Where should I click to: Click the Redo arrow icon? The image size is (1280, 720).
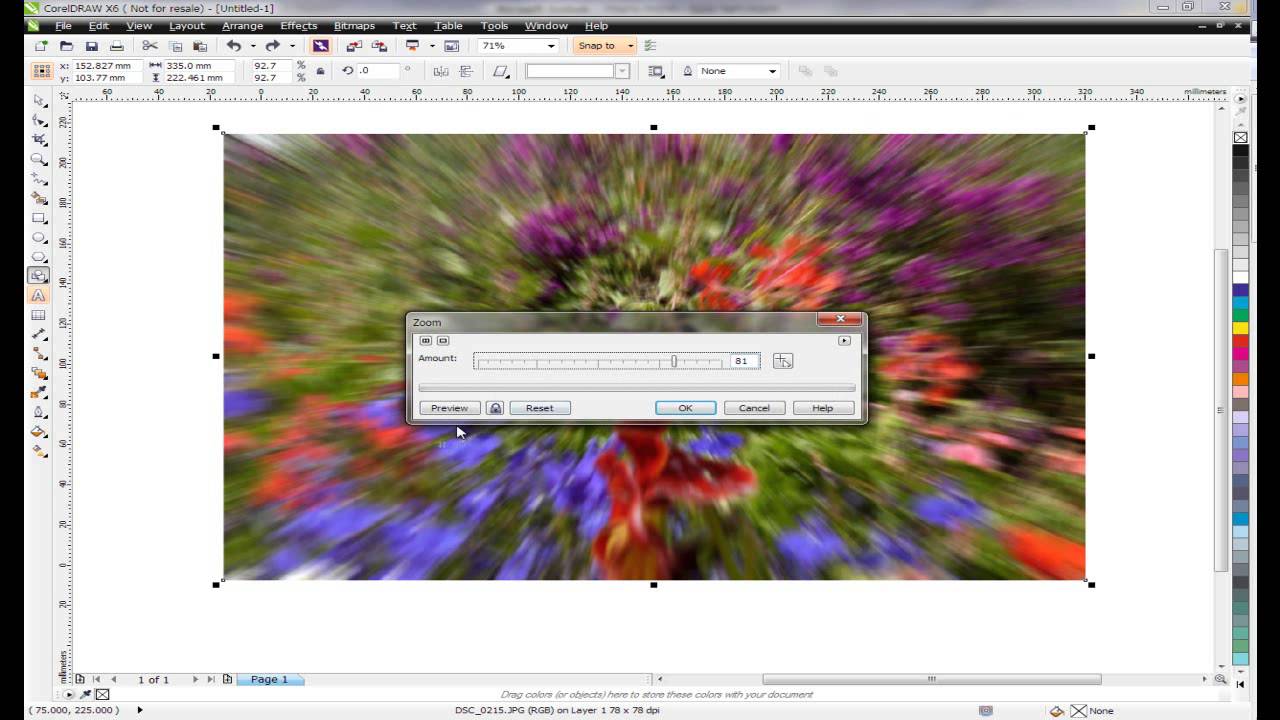(273, 46)
